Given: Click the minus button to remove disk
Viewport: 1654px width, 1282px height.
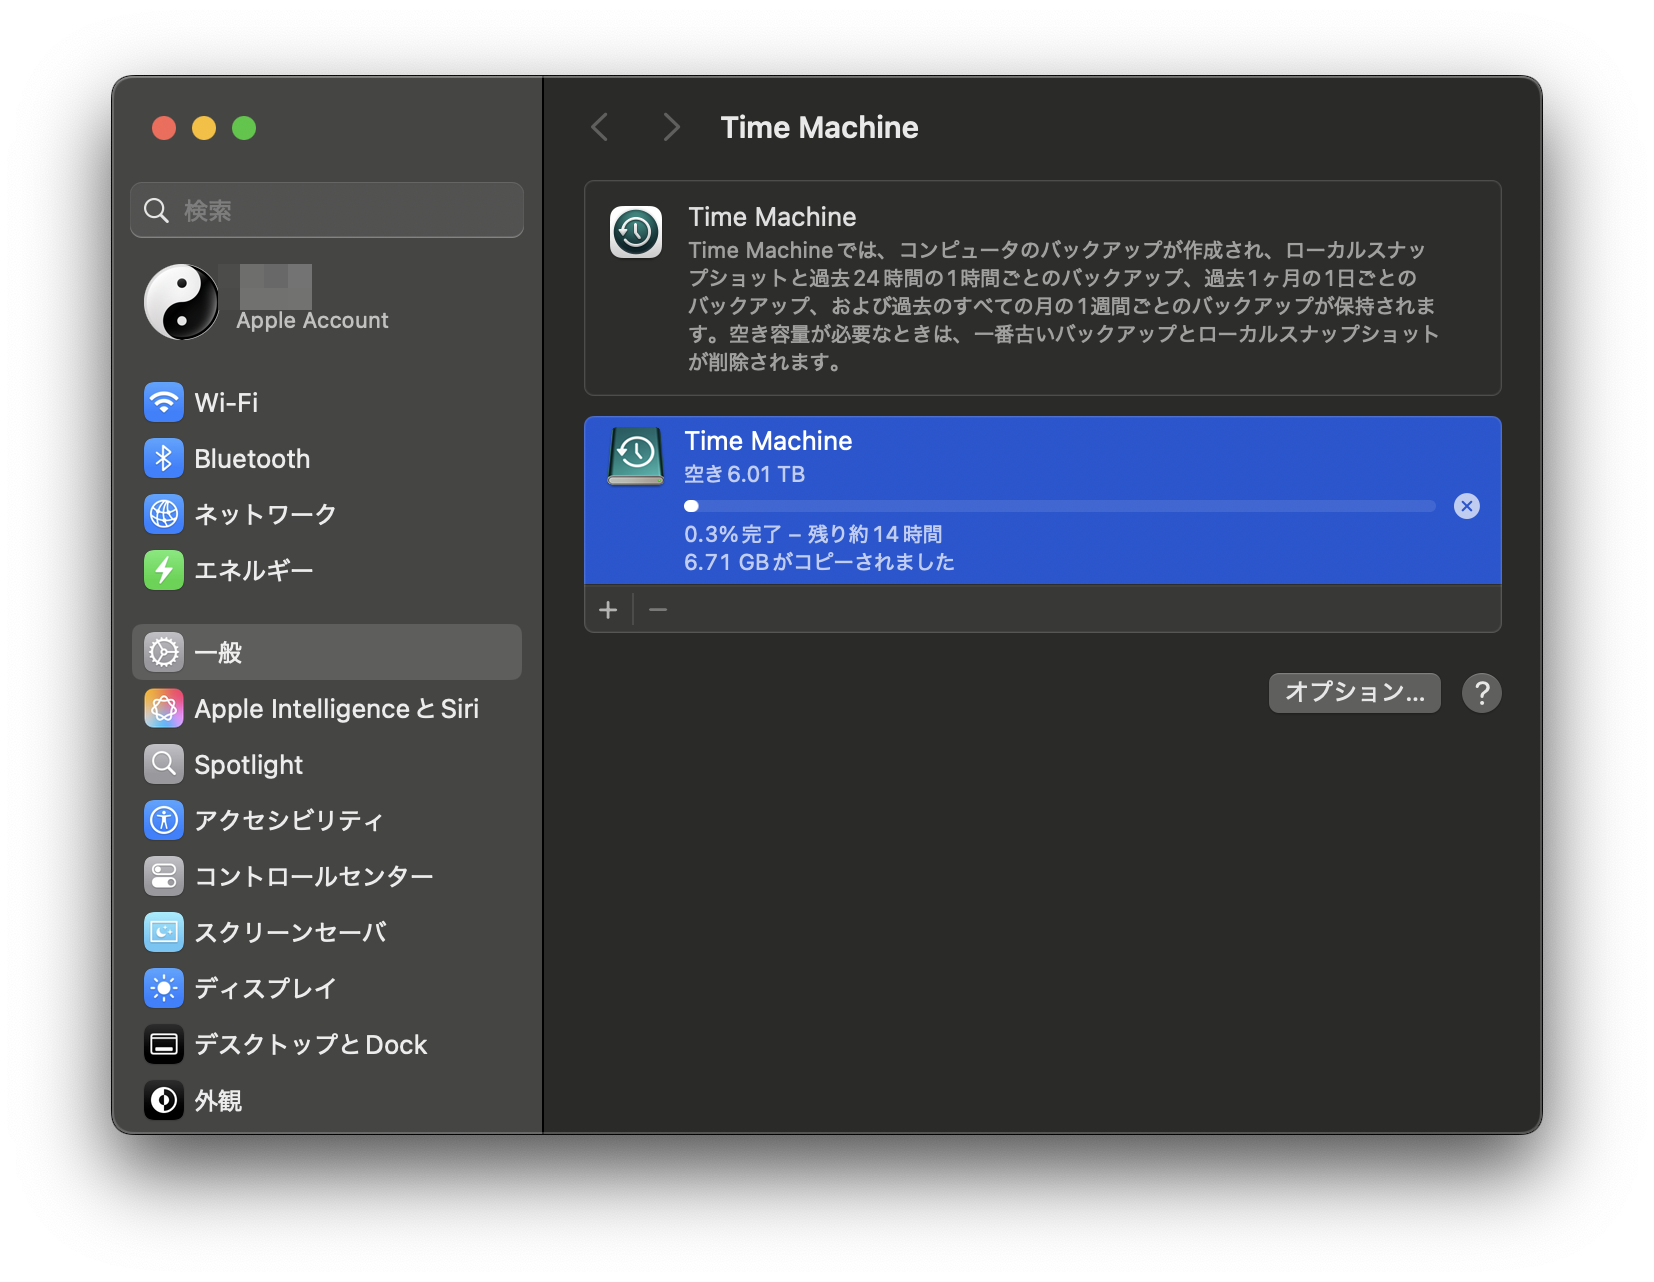Looking at the screenshot, I should click(x=658, y=610).
